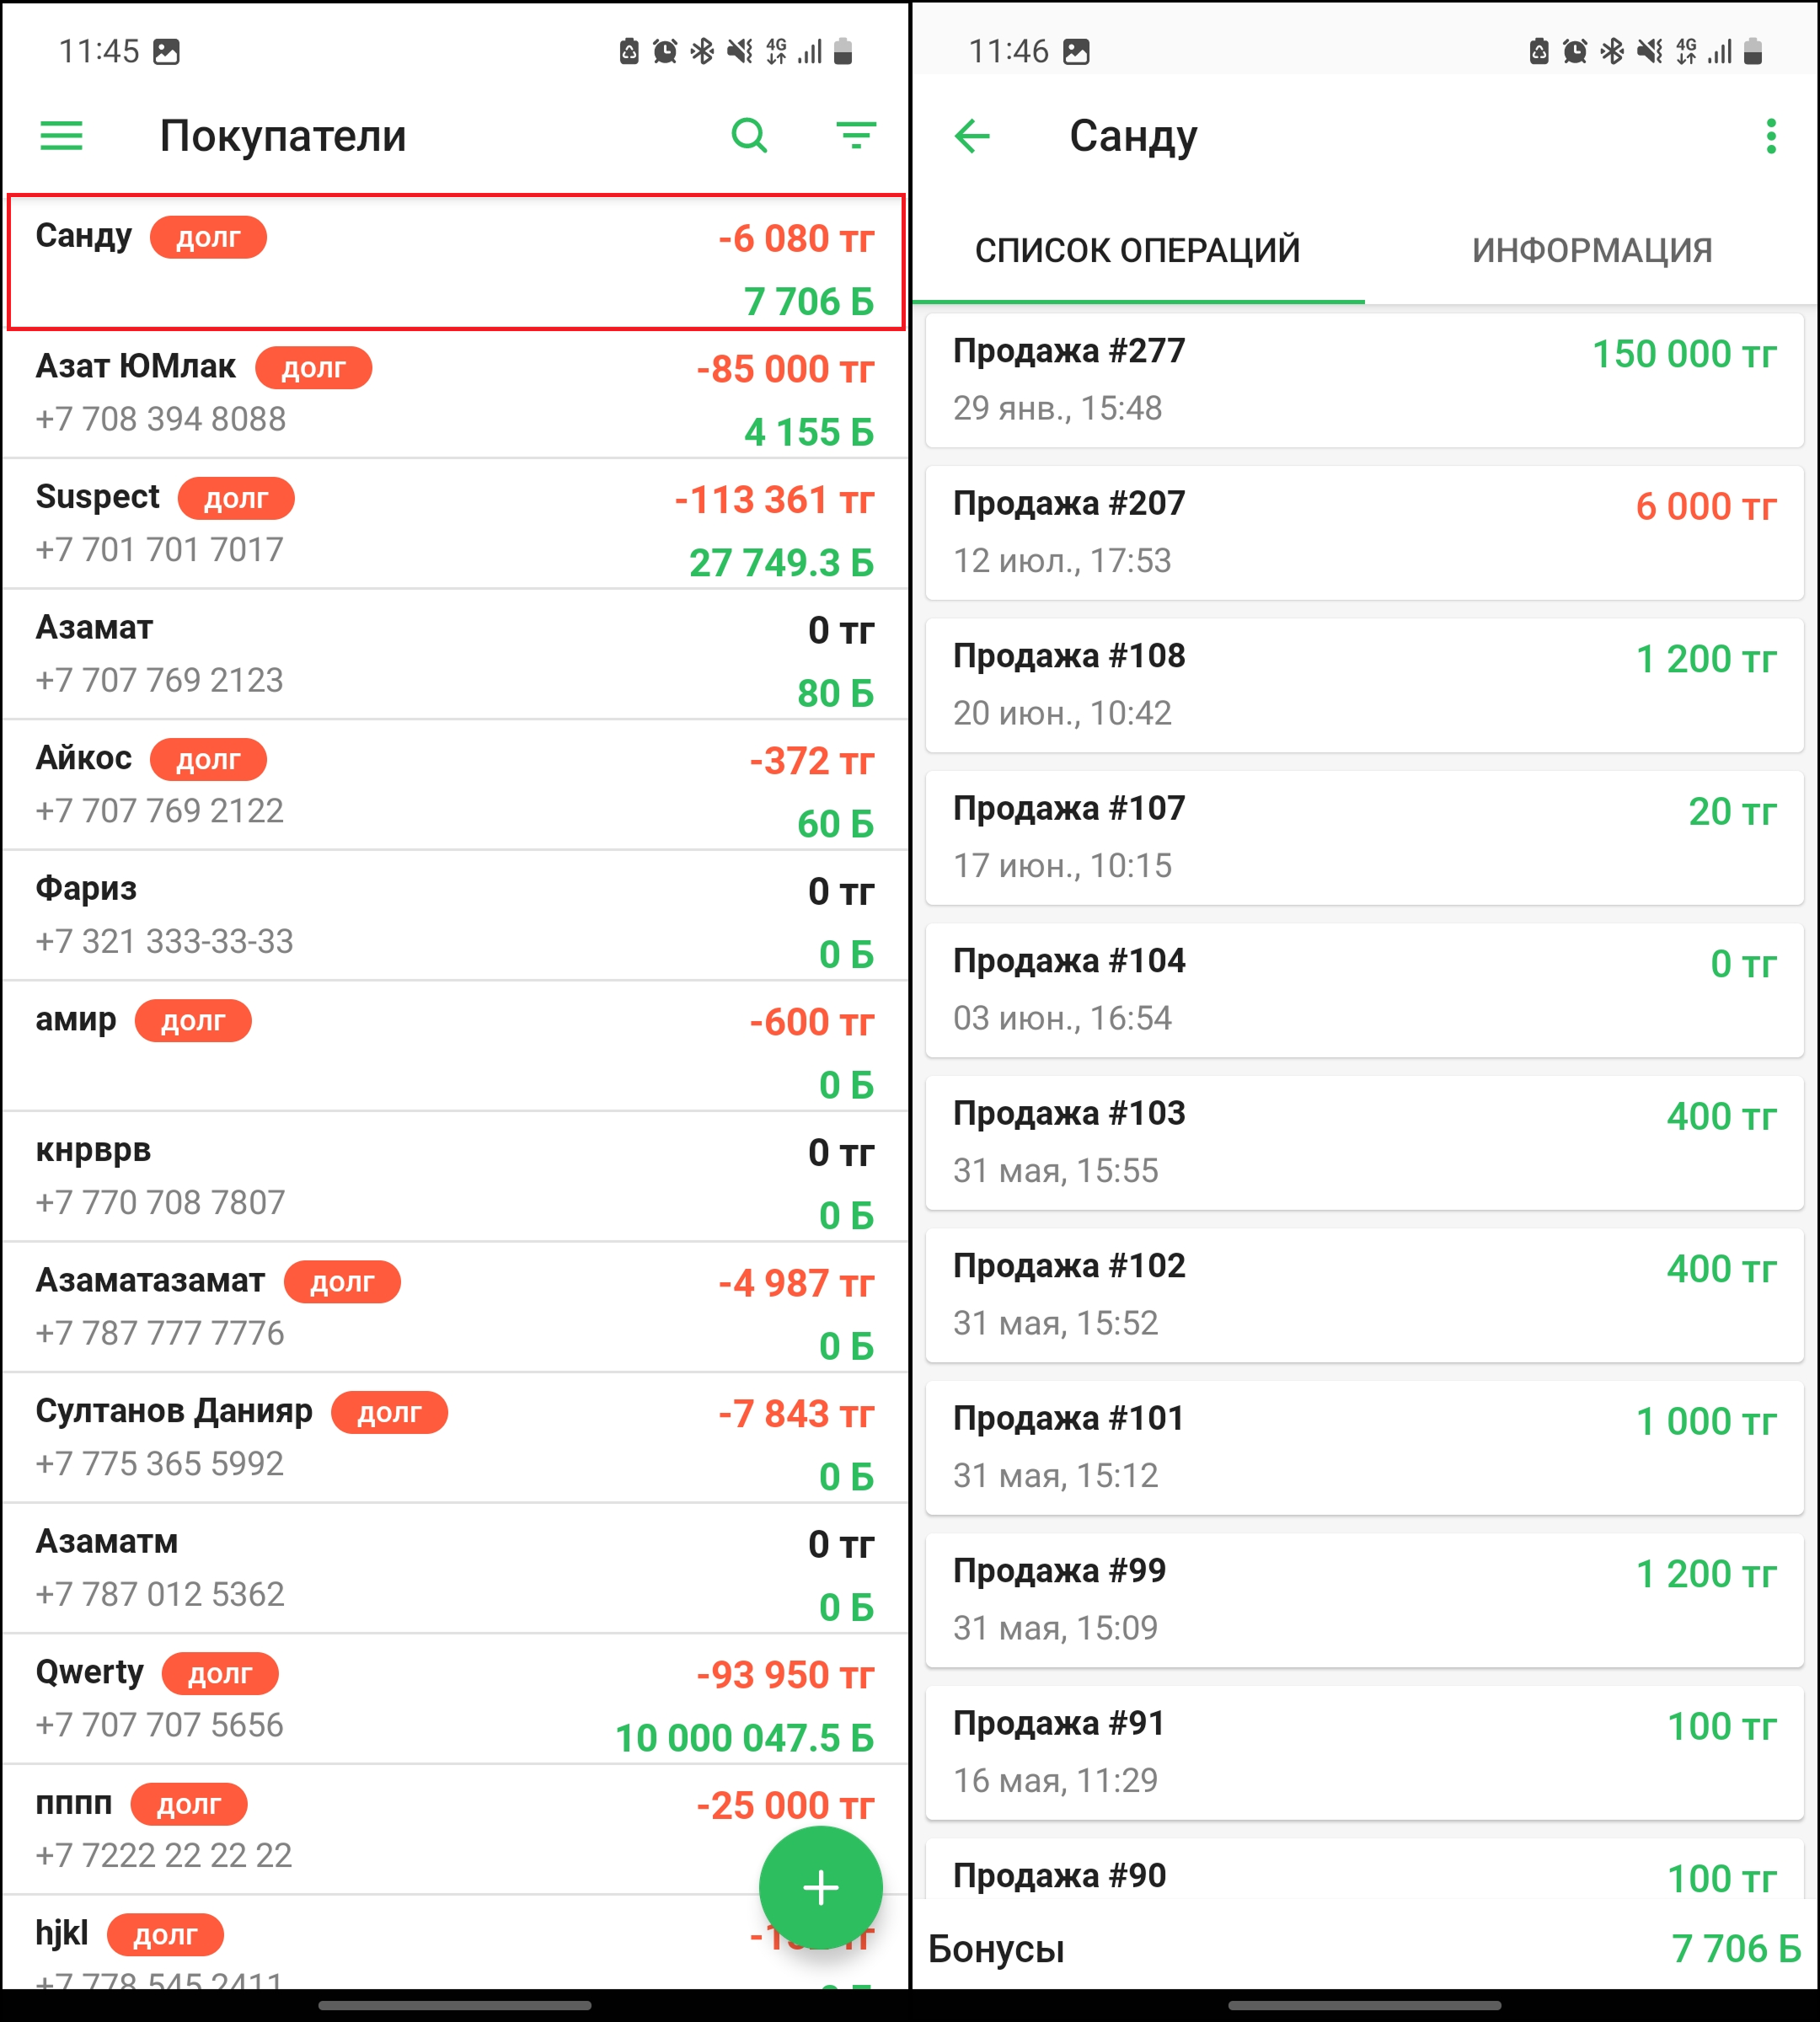Image resolution: width=1820 pixels, height=2022 pixels.
Task: Open Продажа #277 operation
Action: (x=1364, y=380)
